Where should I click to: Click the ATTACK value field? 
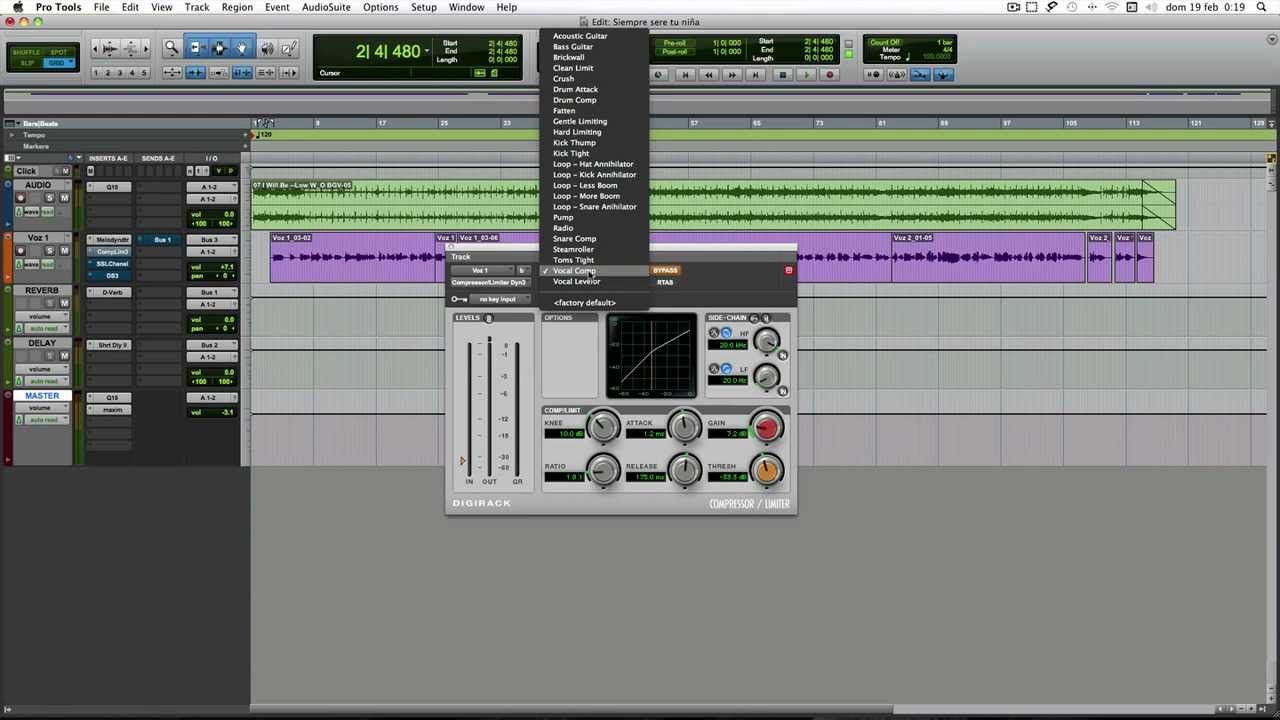648,434
